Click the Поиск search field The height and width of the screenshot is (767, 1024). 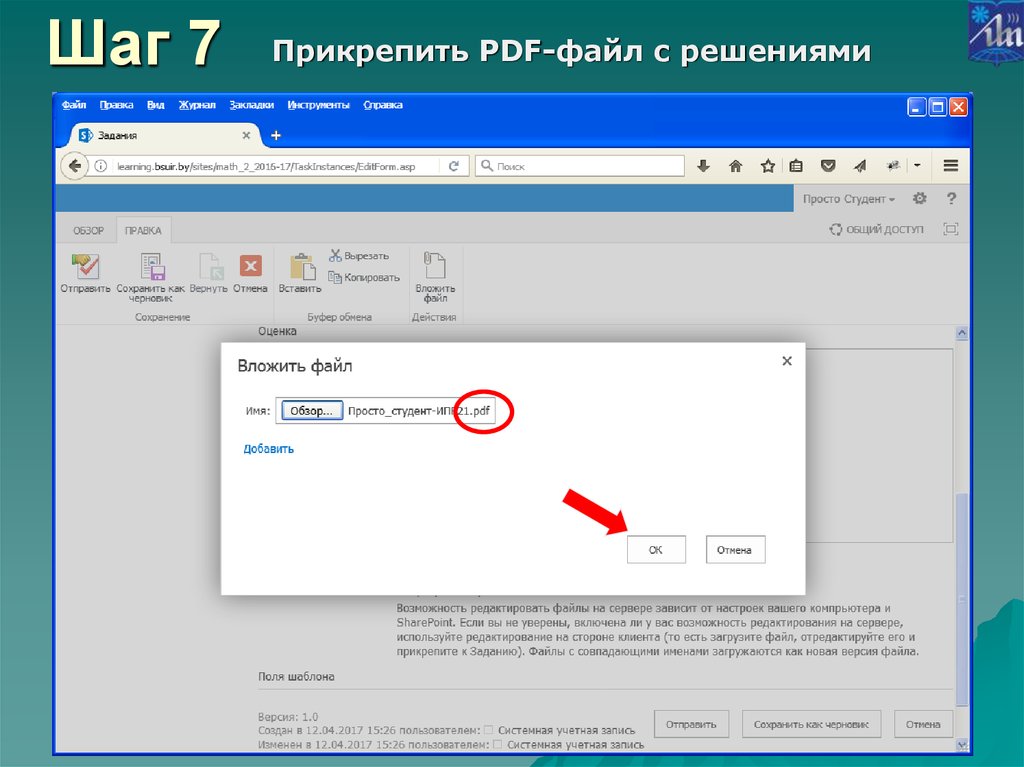[580, 166]
